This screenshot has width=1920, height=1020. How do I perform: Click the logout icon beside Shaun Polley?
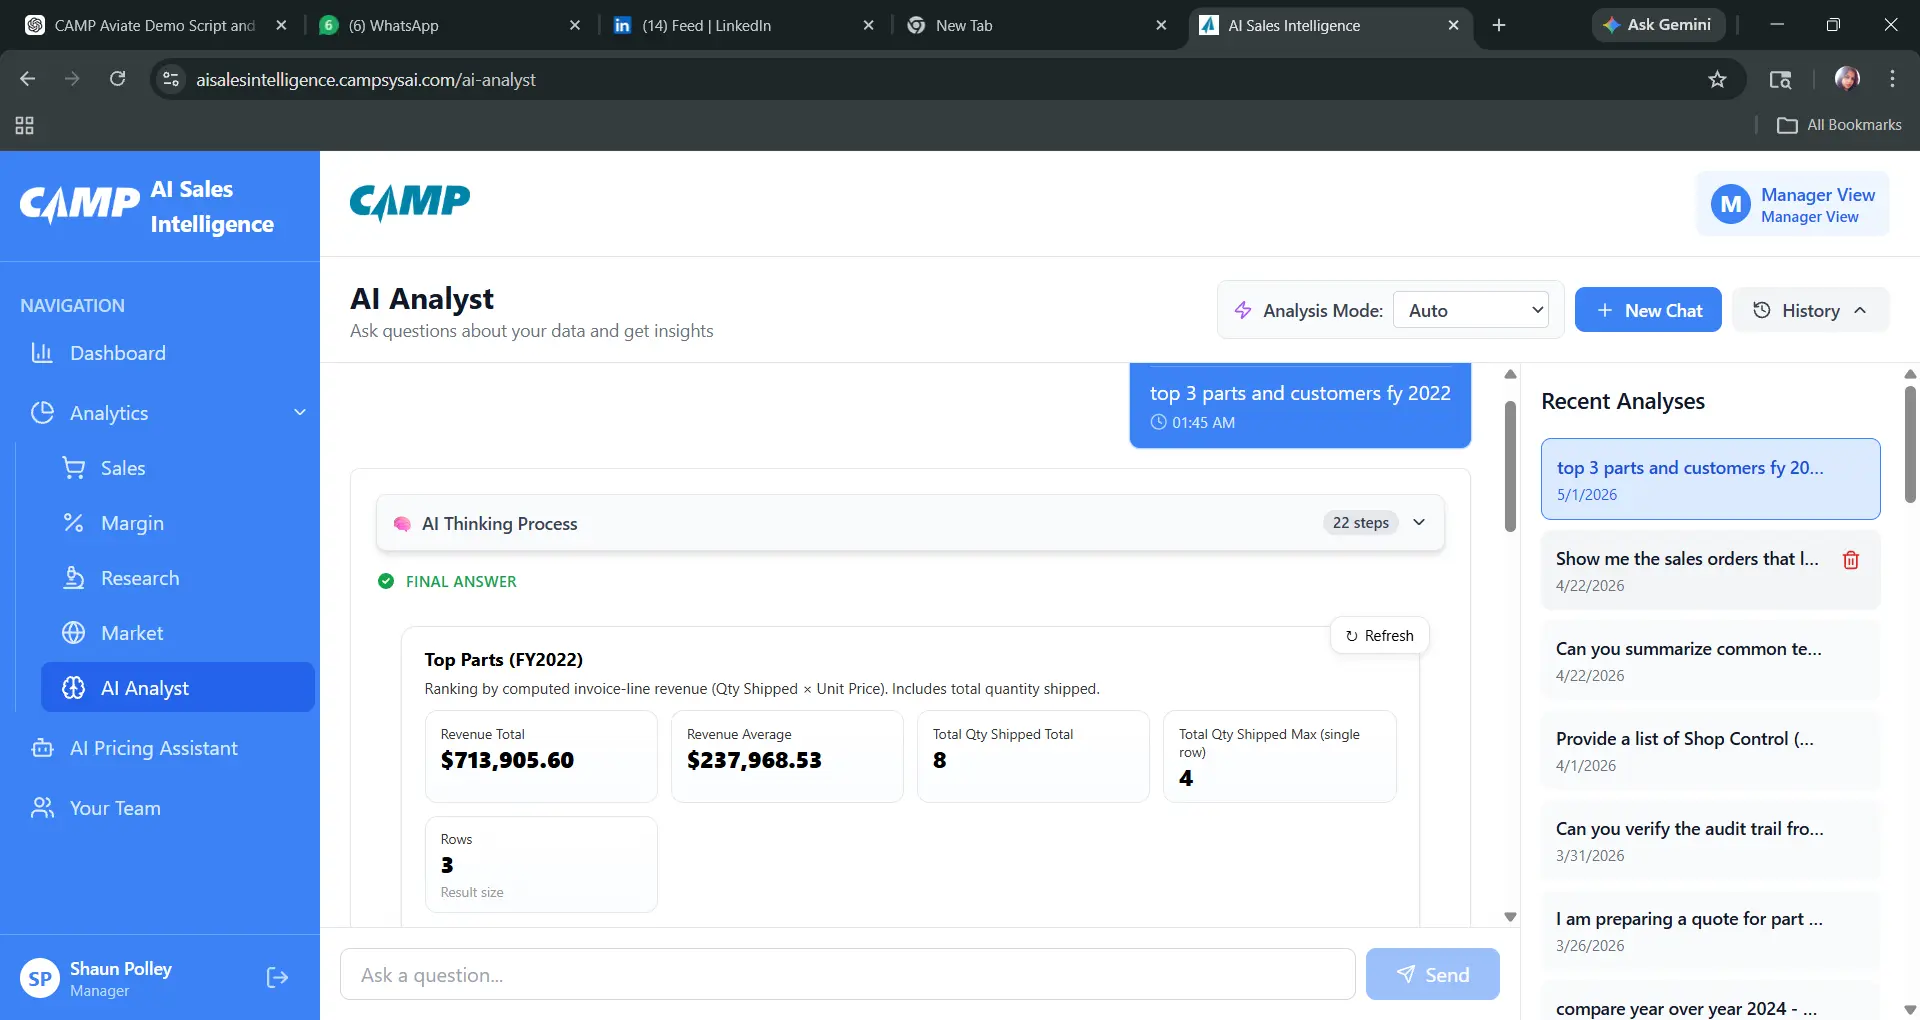coord(277,978)
